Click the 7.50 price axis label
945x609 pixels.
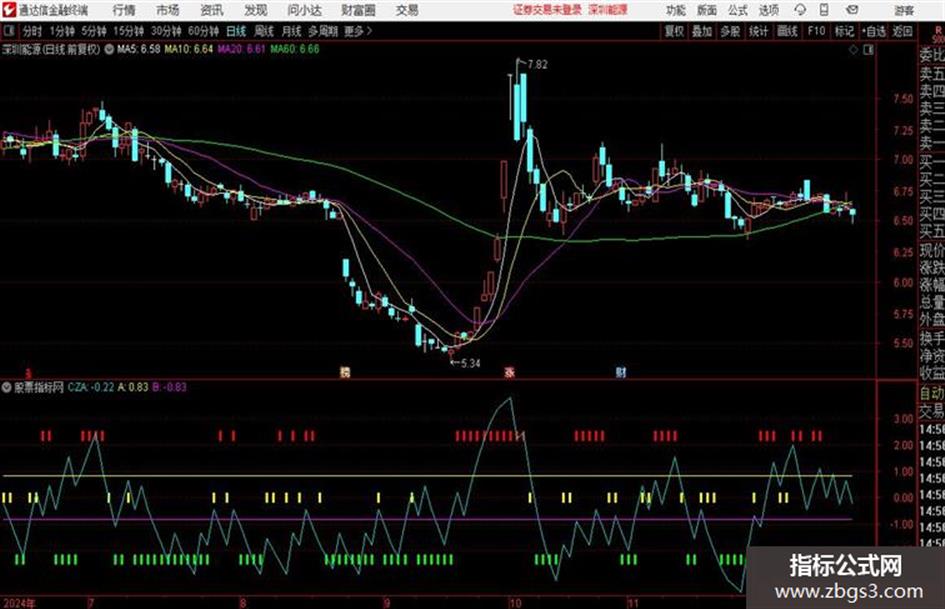click(903, 98)
